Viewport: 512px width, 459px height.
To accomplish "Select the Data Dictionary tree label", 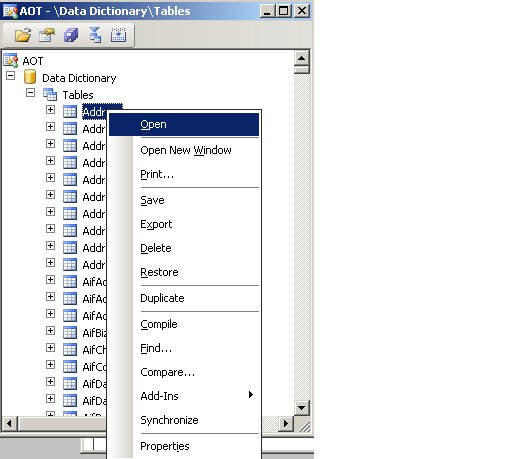I will [79, 78].
